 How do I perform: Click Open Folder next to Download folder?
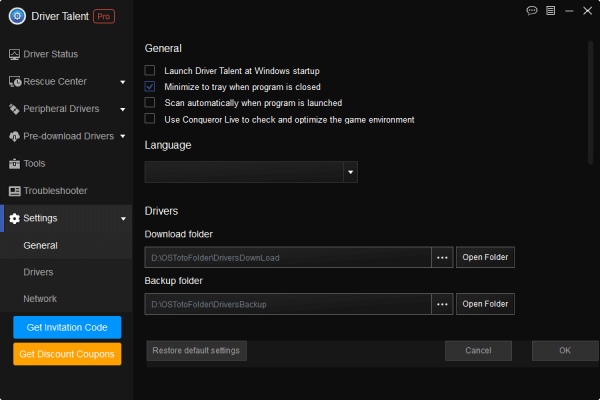(x=486, y=258)
